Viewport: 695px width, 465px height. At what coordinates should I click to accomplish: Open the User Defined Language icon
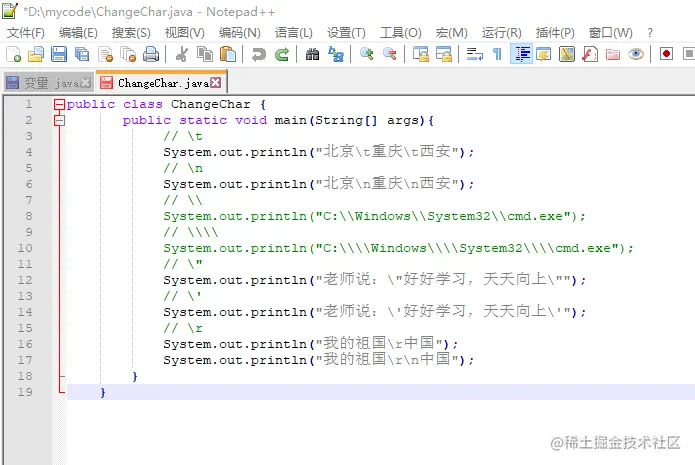click(x=544, y=54)
